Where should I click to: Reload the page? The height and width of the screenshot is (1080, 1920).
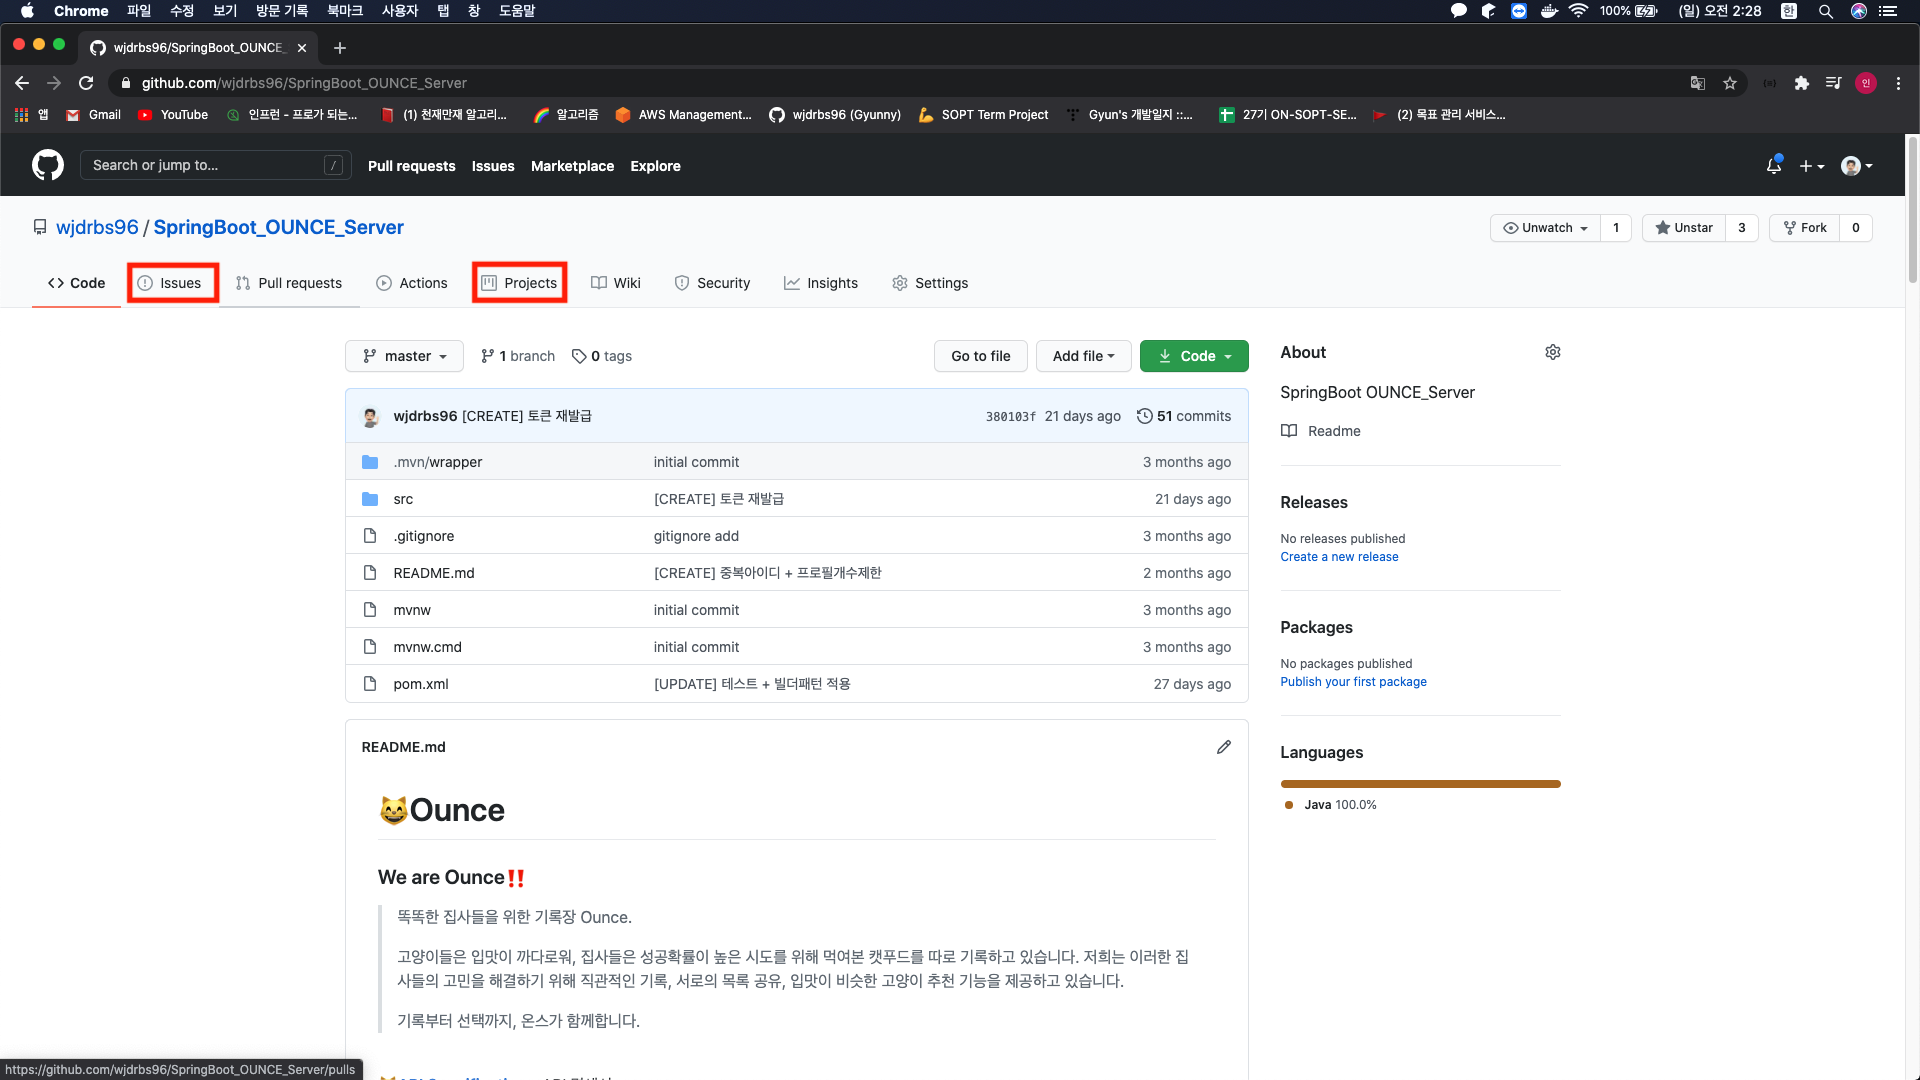click(x=87, y=83)
